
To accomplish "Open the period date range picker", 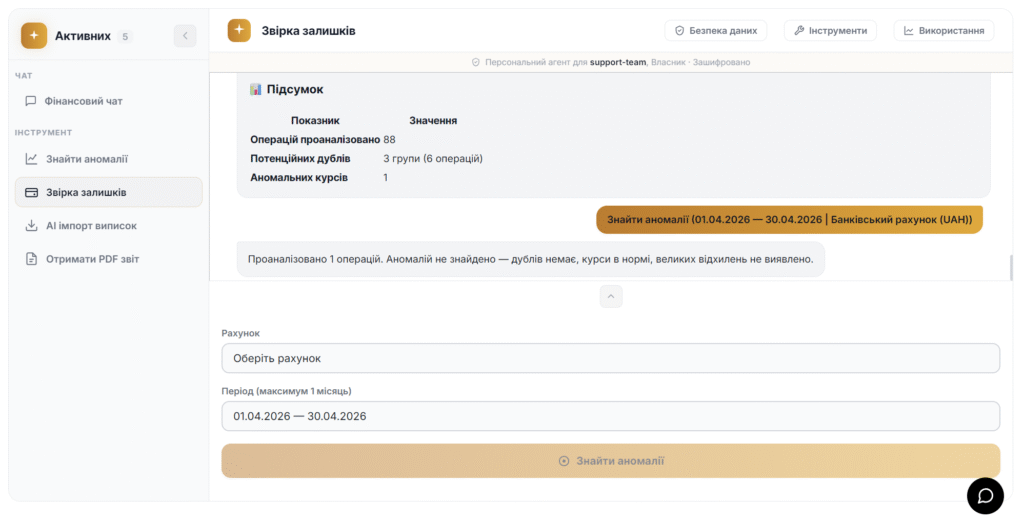I will pos(610,416).
